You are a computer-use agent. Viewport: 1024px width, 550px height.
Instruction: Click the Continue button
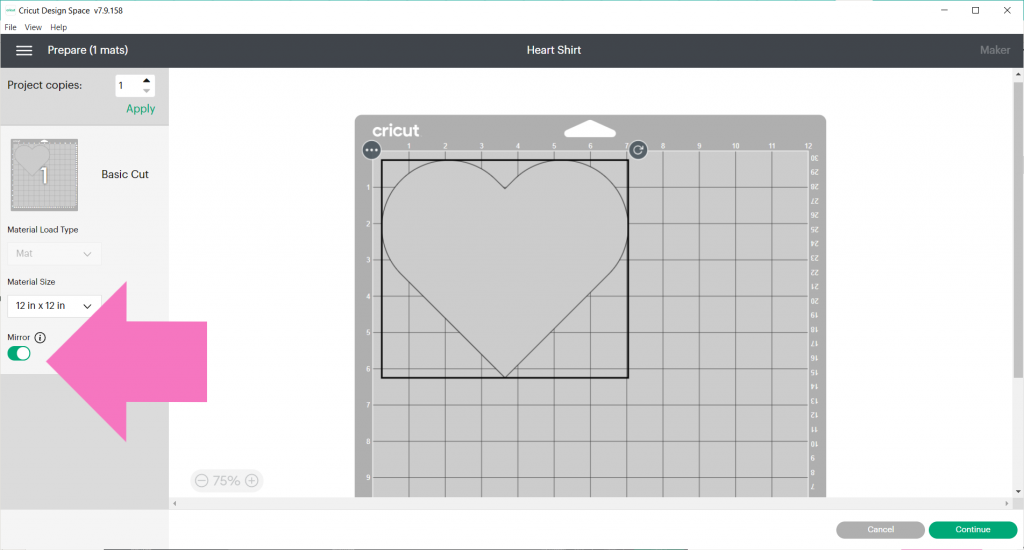point(972,530)
